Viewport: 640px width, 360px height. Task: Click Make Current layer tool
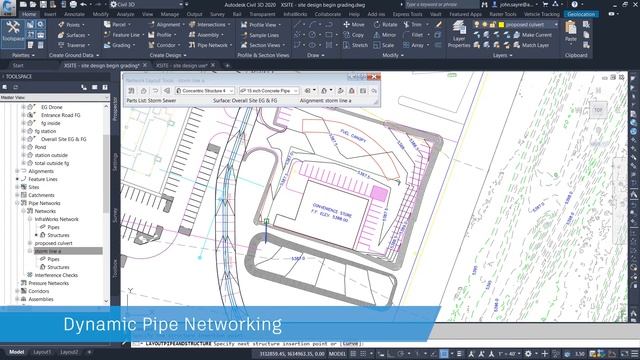(x=533, y=35)
